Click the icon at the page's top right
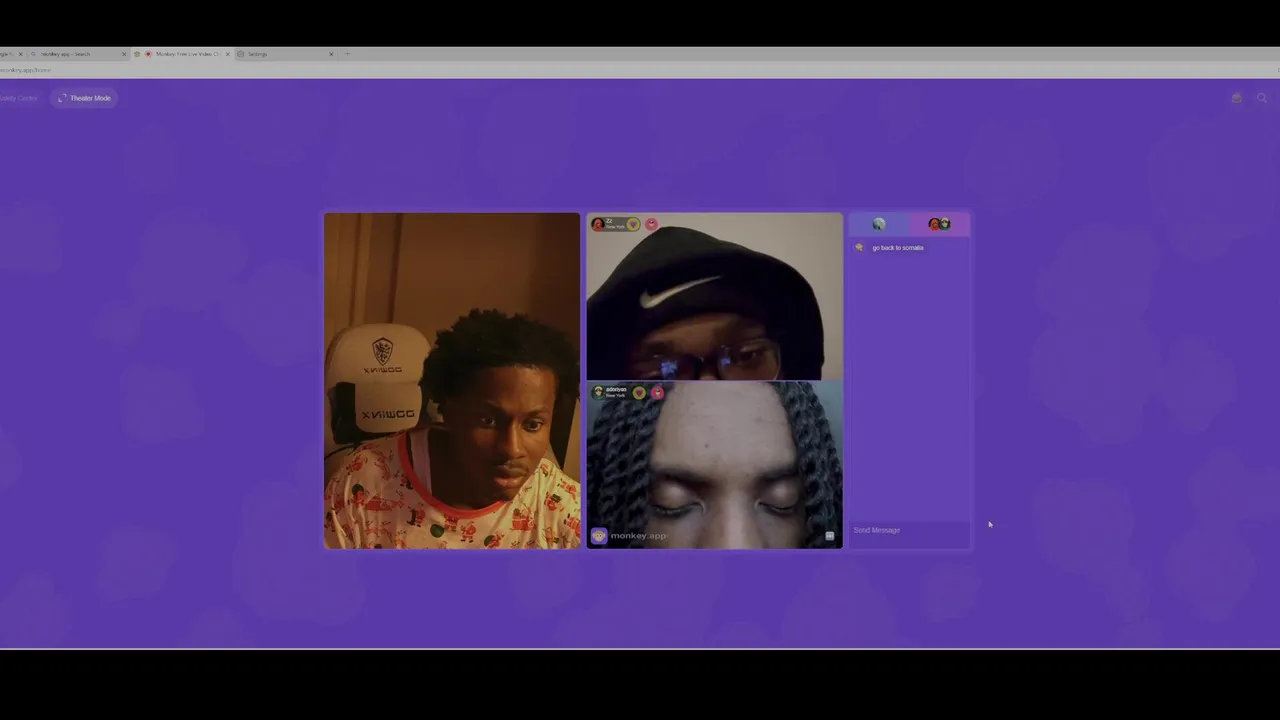The height and width of the screenshot is (720, 1280). pyautogui.click(x=1237, y=98)
